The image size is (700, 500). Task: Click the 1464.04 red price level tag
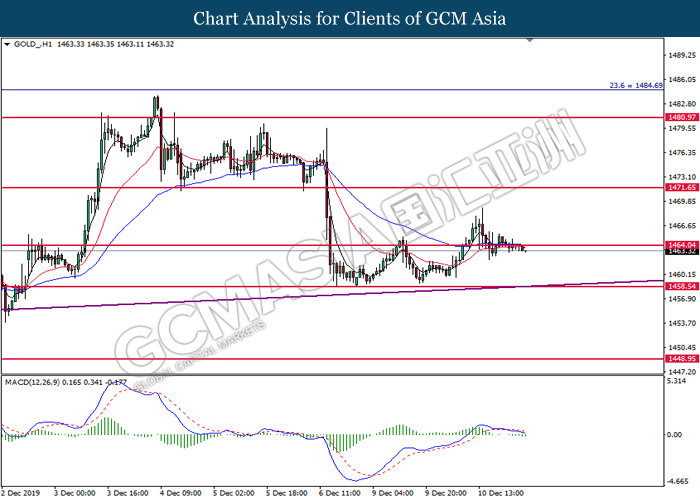point(681,245)
